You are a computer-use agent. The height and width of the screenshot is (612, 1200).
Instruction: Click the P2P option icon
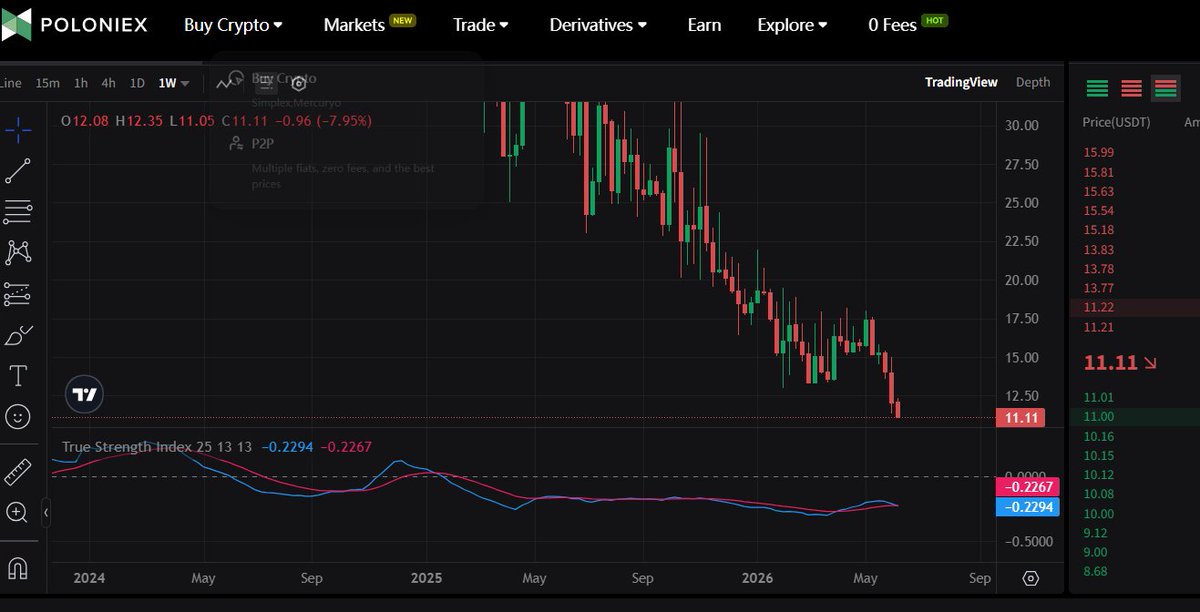(235, 143)
